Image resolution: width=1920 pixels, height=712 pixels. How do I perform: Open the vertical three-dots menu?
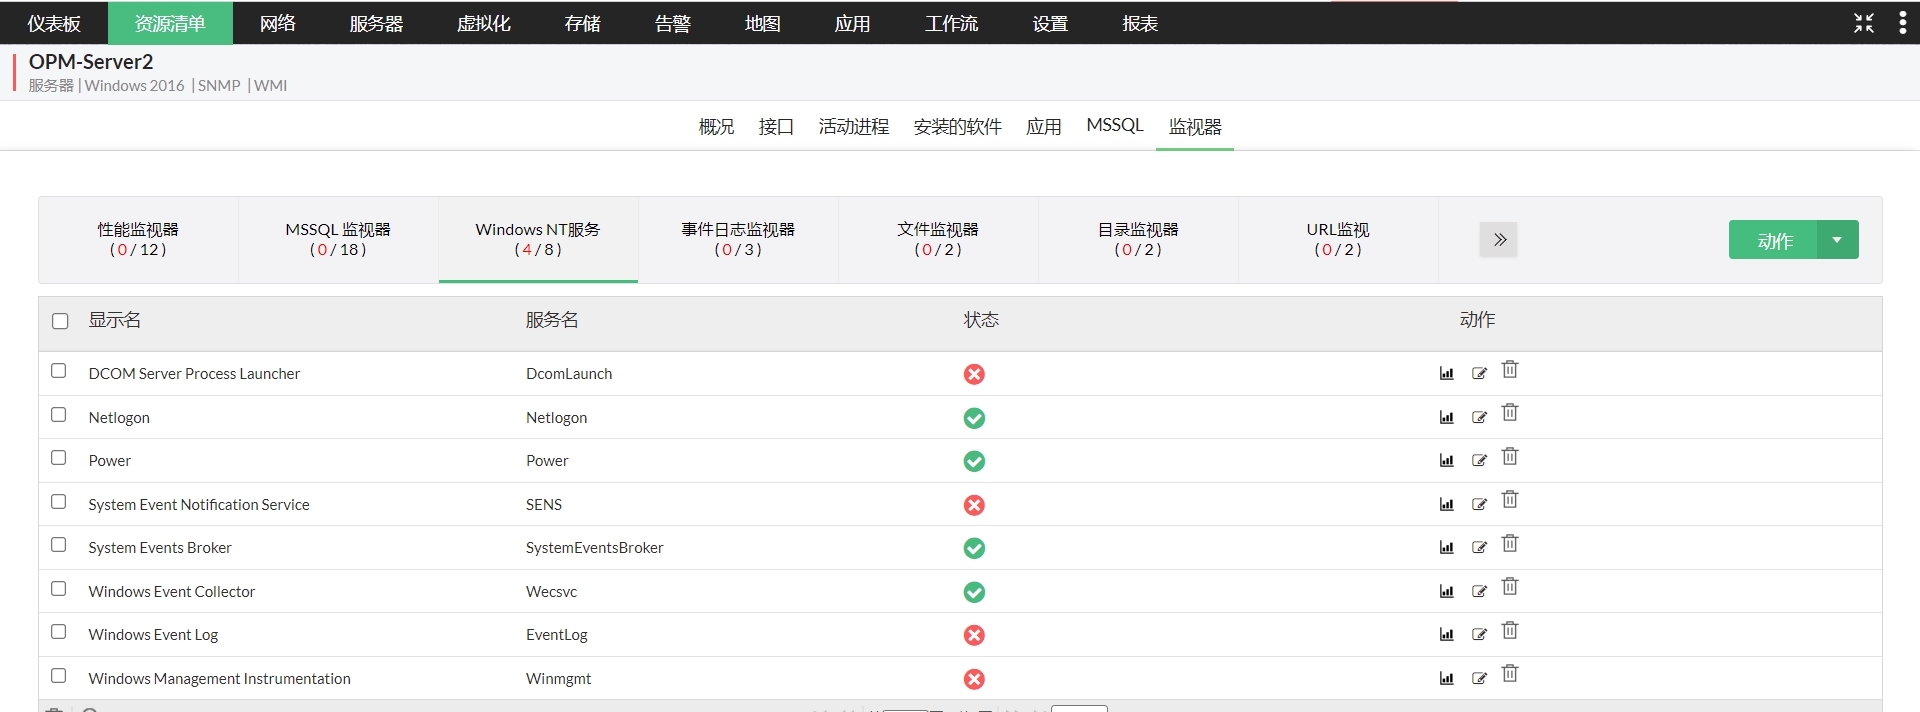pyautogui.click(x=1902, y=23)
